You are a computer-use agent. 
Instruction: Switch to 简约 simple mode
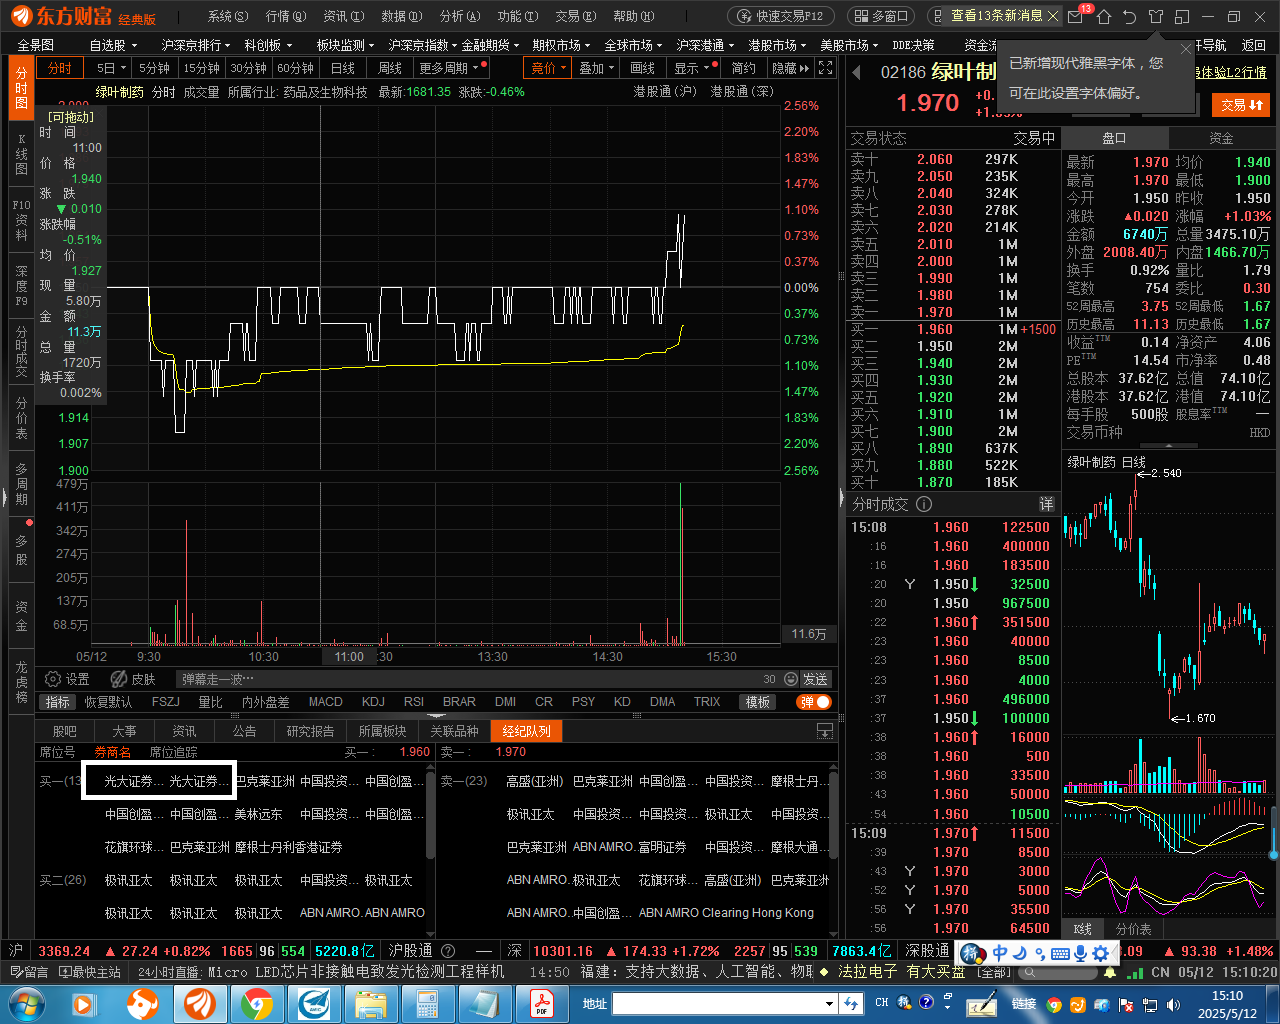tap(743, 68)
